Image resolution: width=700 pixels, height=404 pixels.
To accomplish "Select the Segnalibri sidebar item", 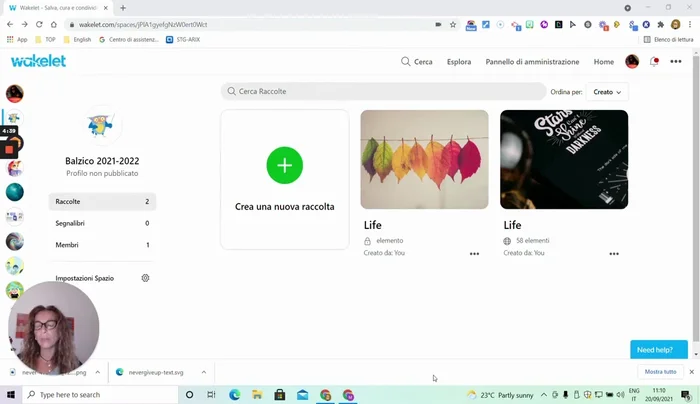I will [x=102, y=223].
